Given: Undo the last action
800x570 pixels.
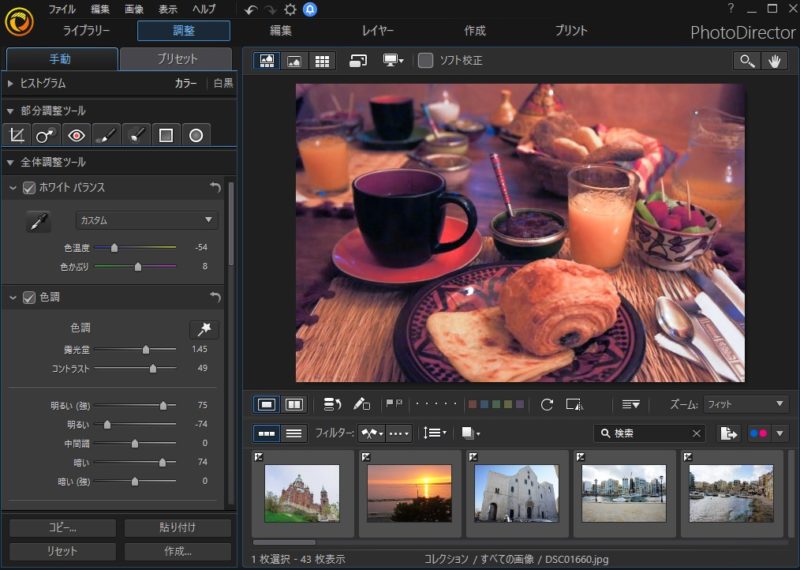Looking at the screenshot, I should click(251, 10).
